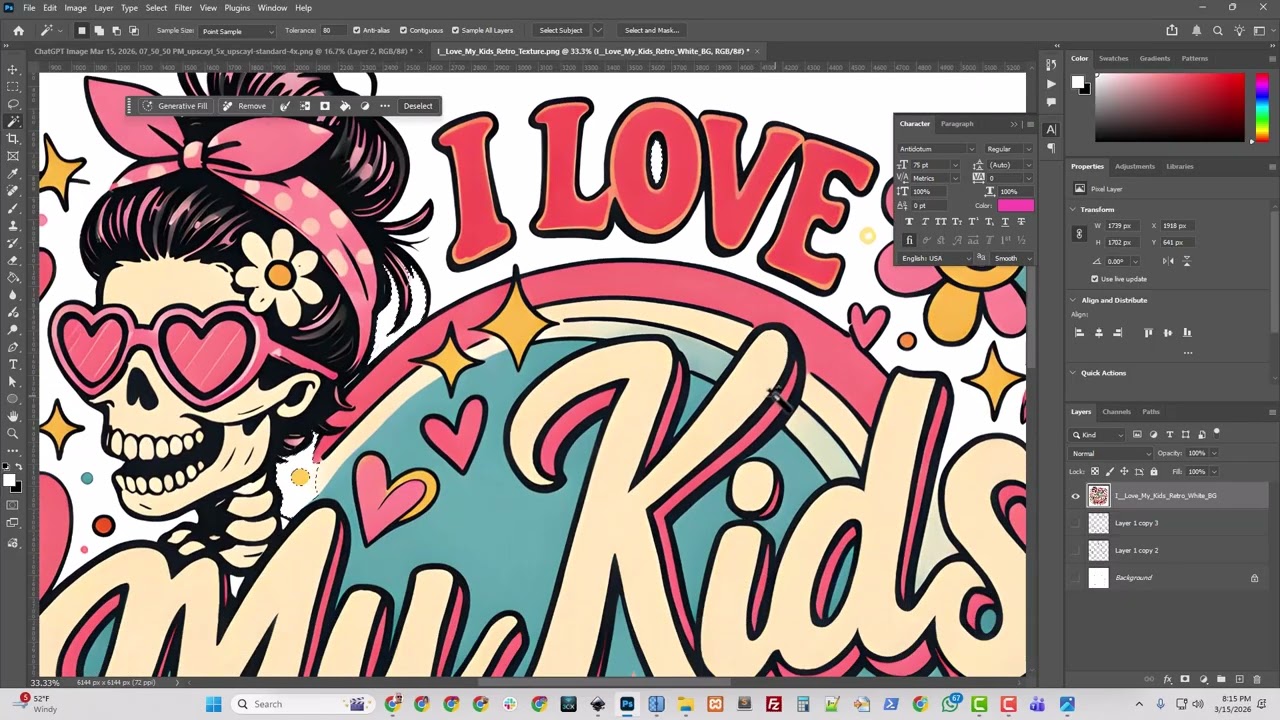
Task: Click the link width and height icon
Action: 1079,234
